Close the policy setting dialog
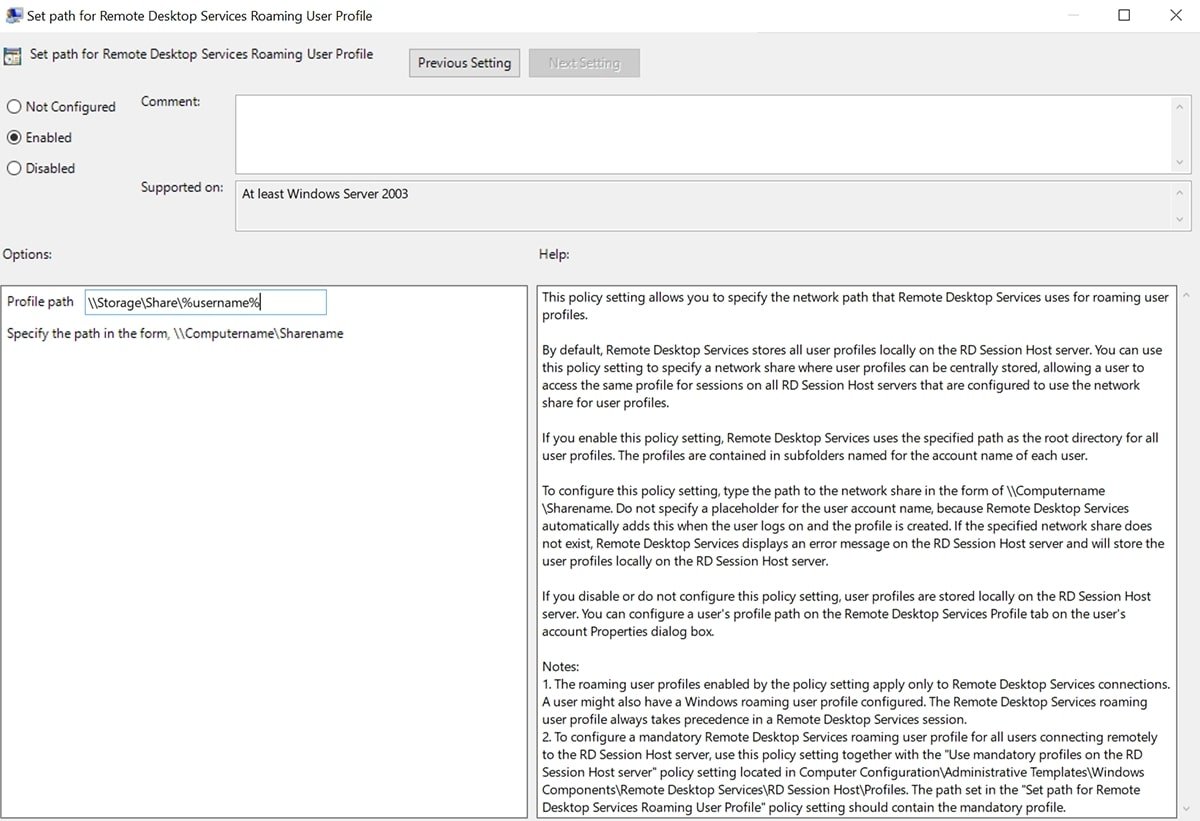This screenshot has width=1200, height=821. pyautogui.click(x=1177, y=15)
